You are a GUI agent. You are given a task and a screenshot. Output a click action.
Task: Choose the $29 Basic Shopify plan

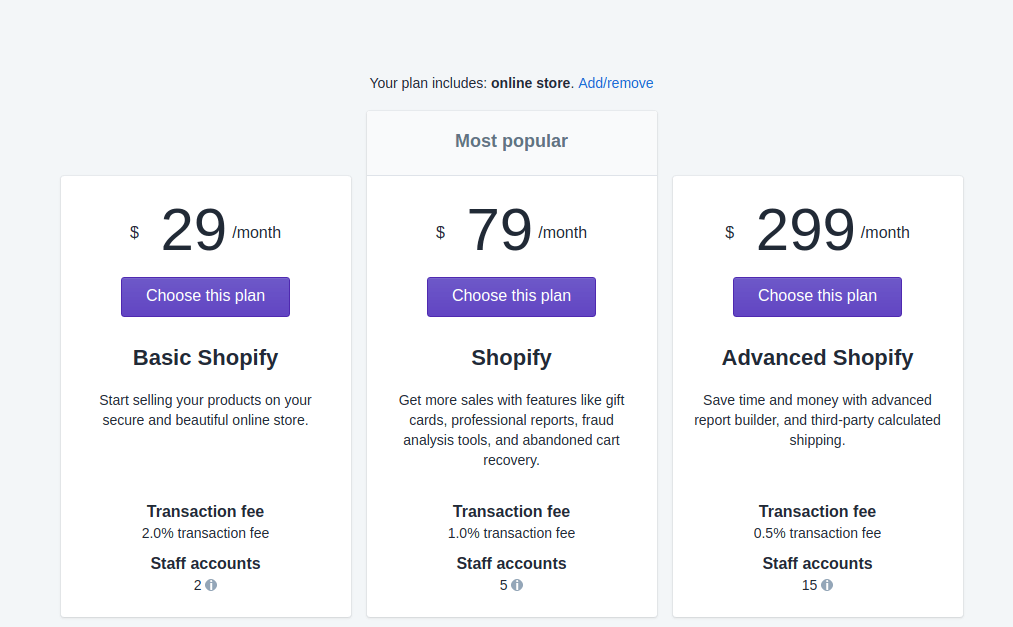tap(205, 297)
